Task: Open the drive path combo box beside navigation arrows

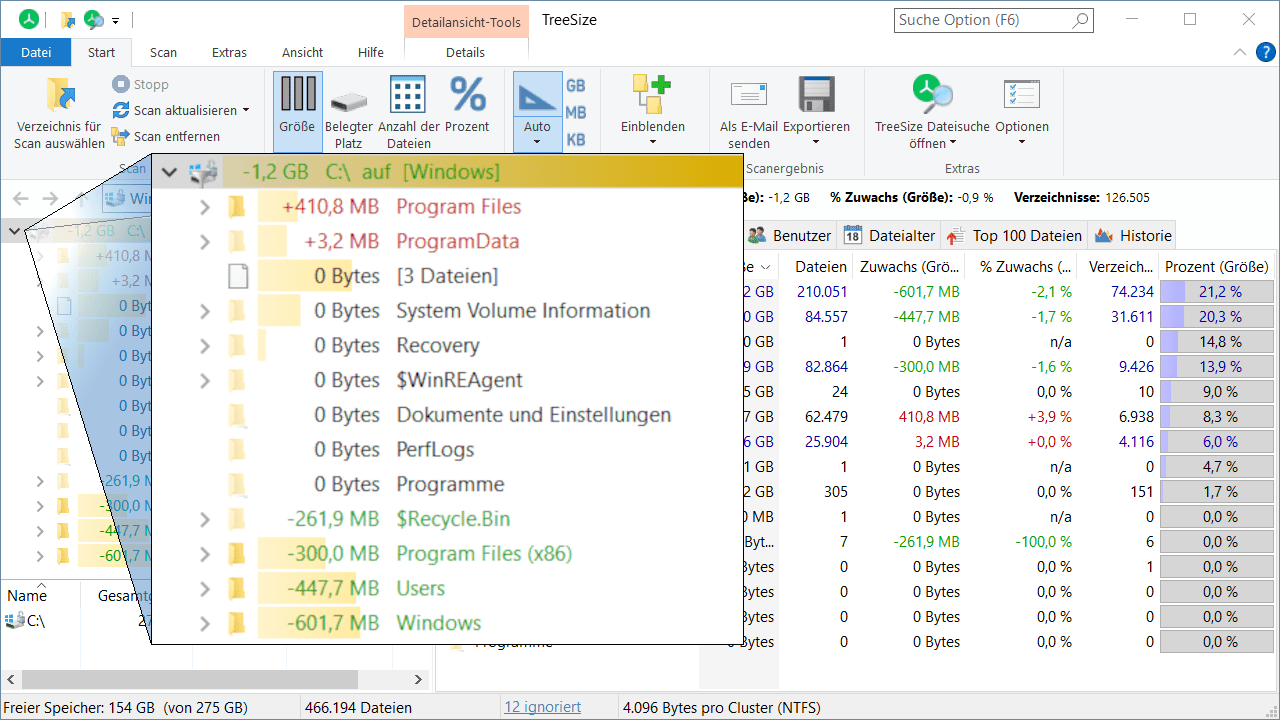Action: point(125,198)
